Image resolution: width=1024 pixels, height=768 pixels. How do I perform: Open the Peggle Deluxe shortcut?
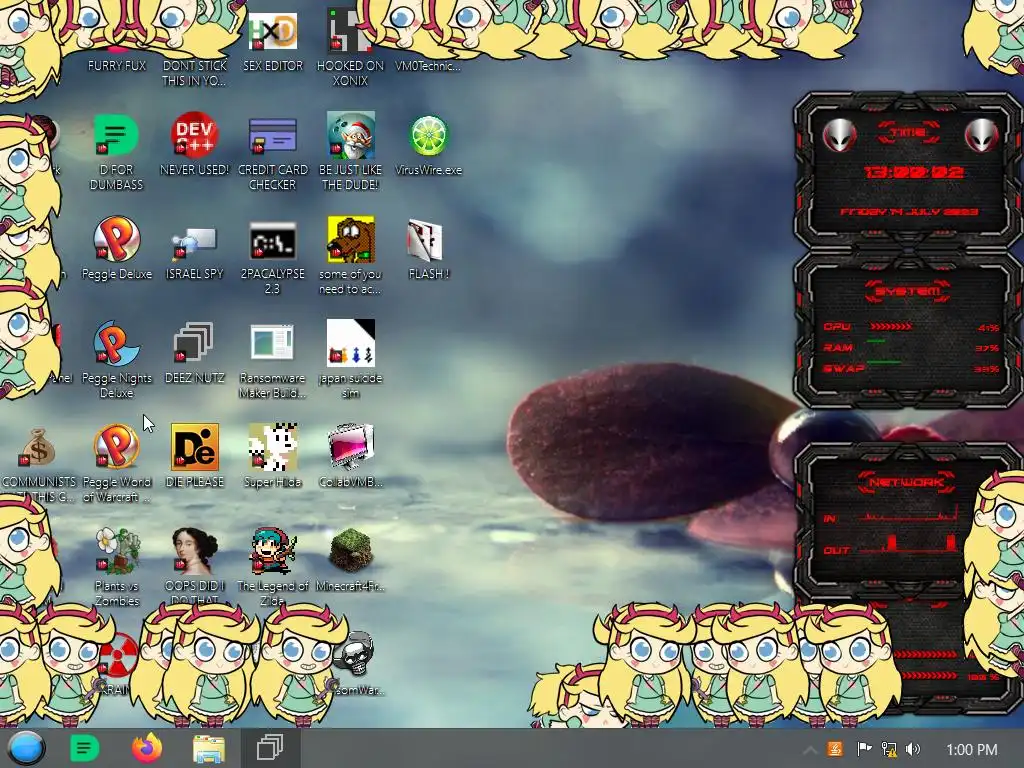pyautogui.click(x=116, y=239)
